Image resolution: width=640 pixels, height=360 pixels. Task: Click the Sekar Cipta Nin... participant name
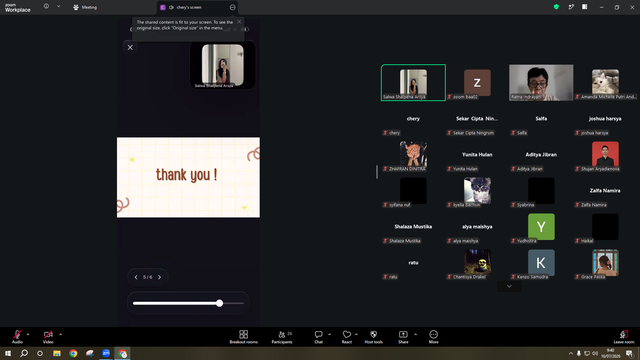tap(477, 118)
